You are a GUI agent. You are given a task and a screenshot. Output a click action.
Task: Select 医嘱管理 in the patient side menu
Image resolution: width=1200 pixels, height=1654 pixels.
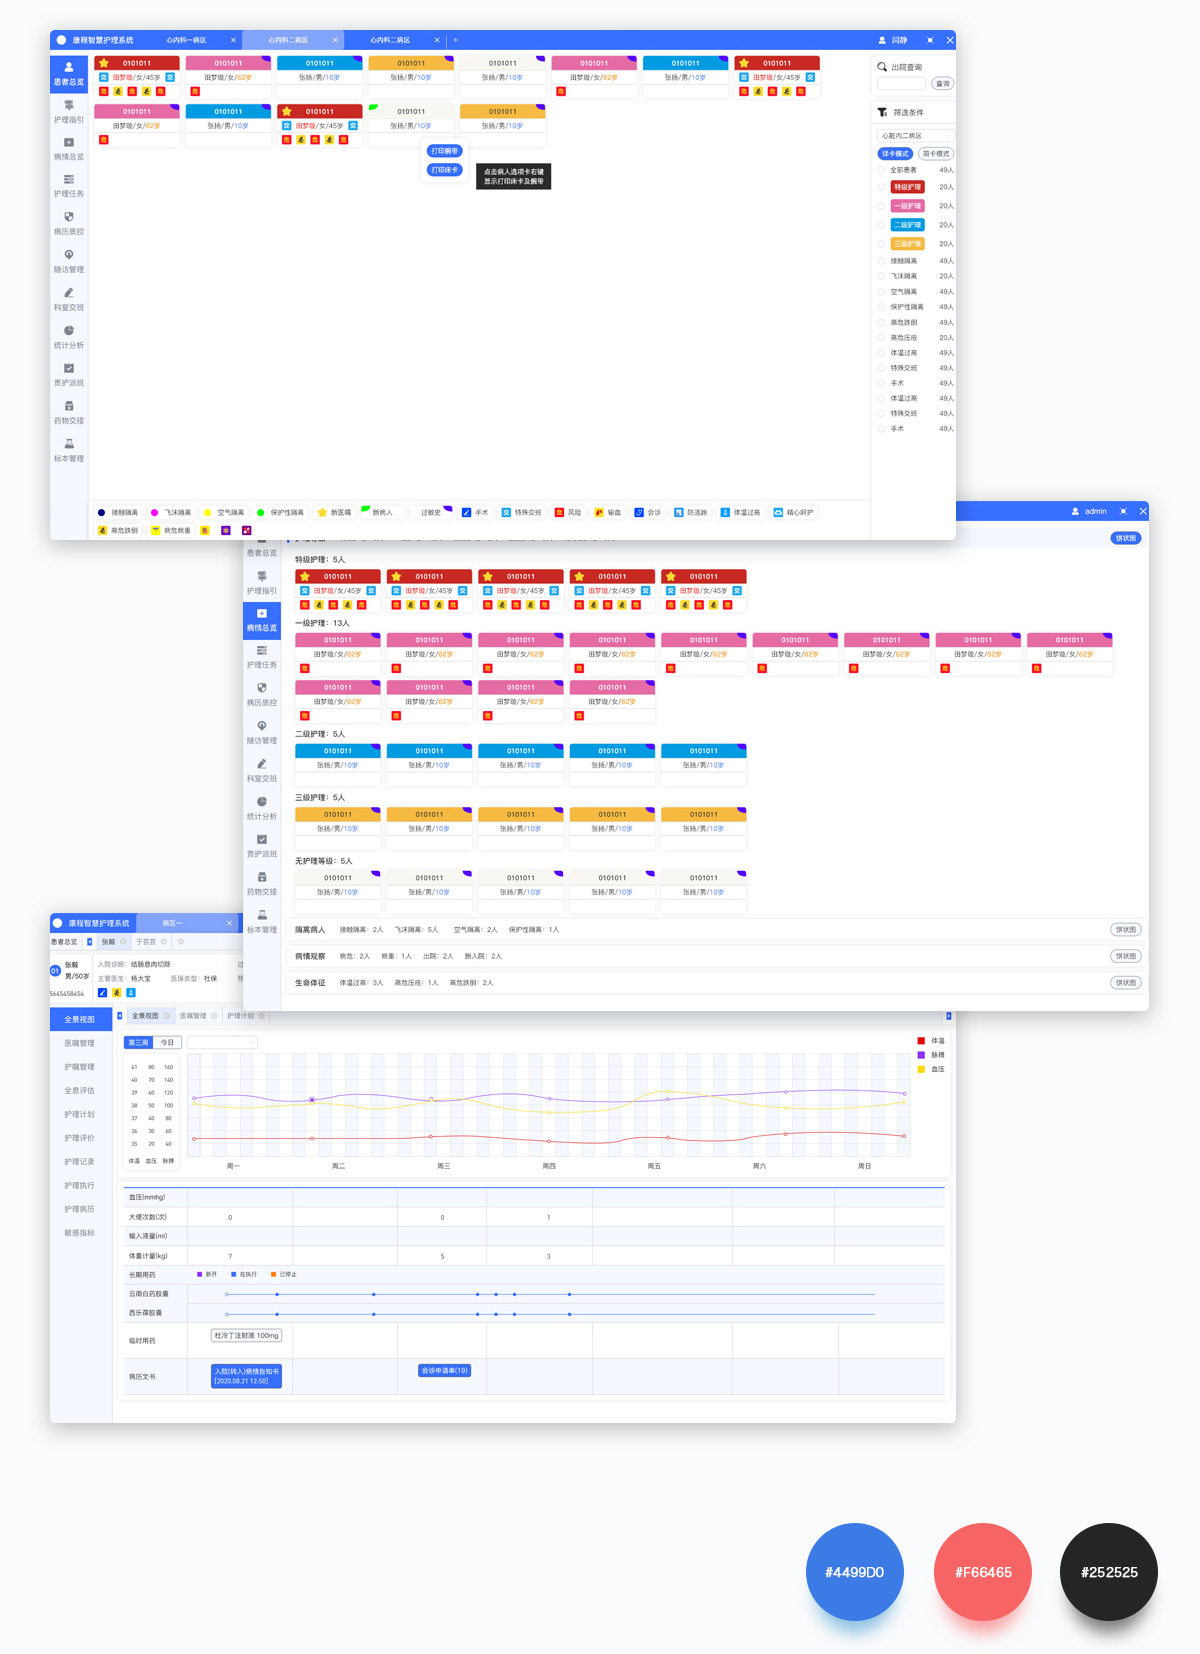79,1043
